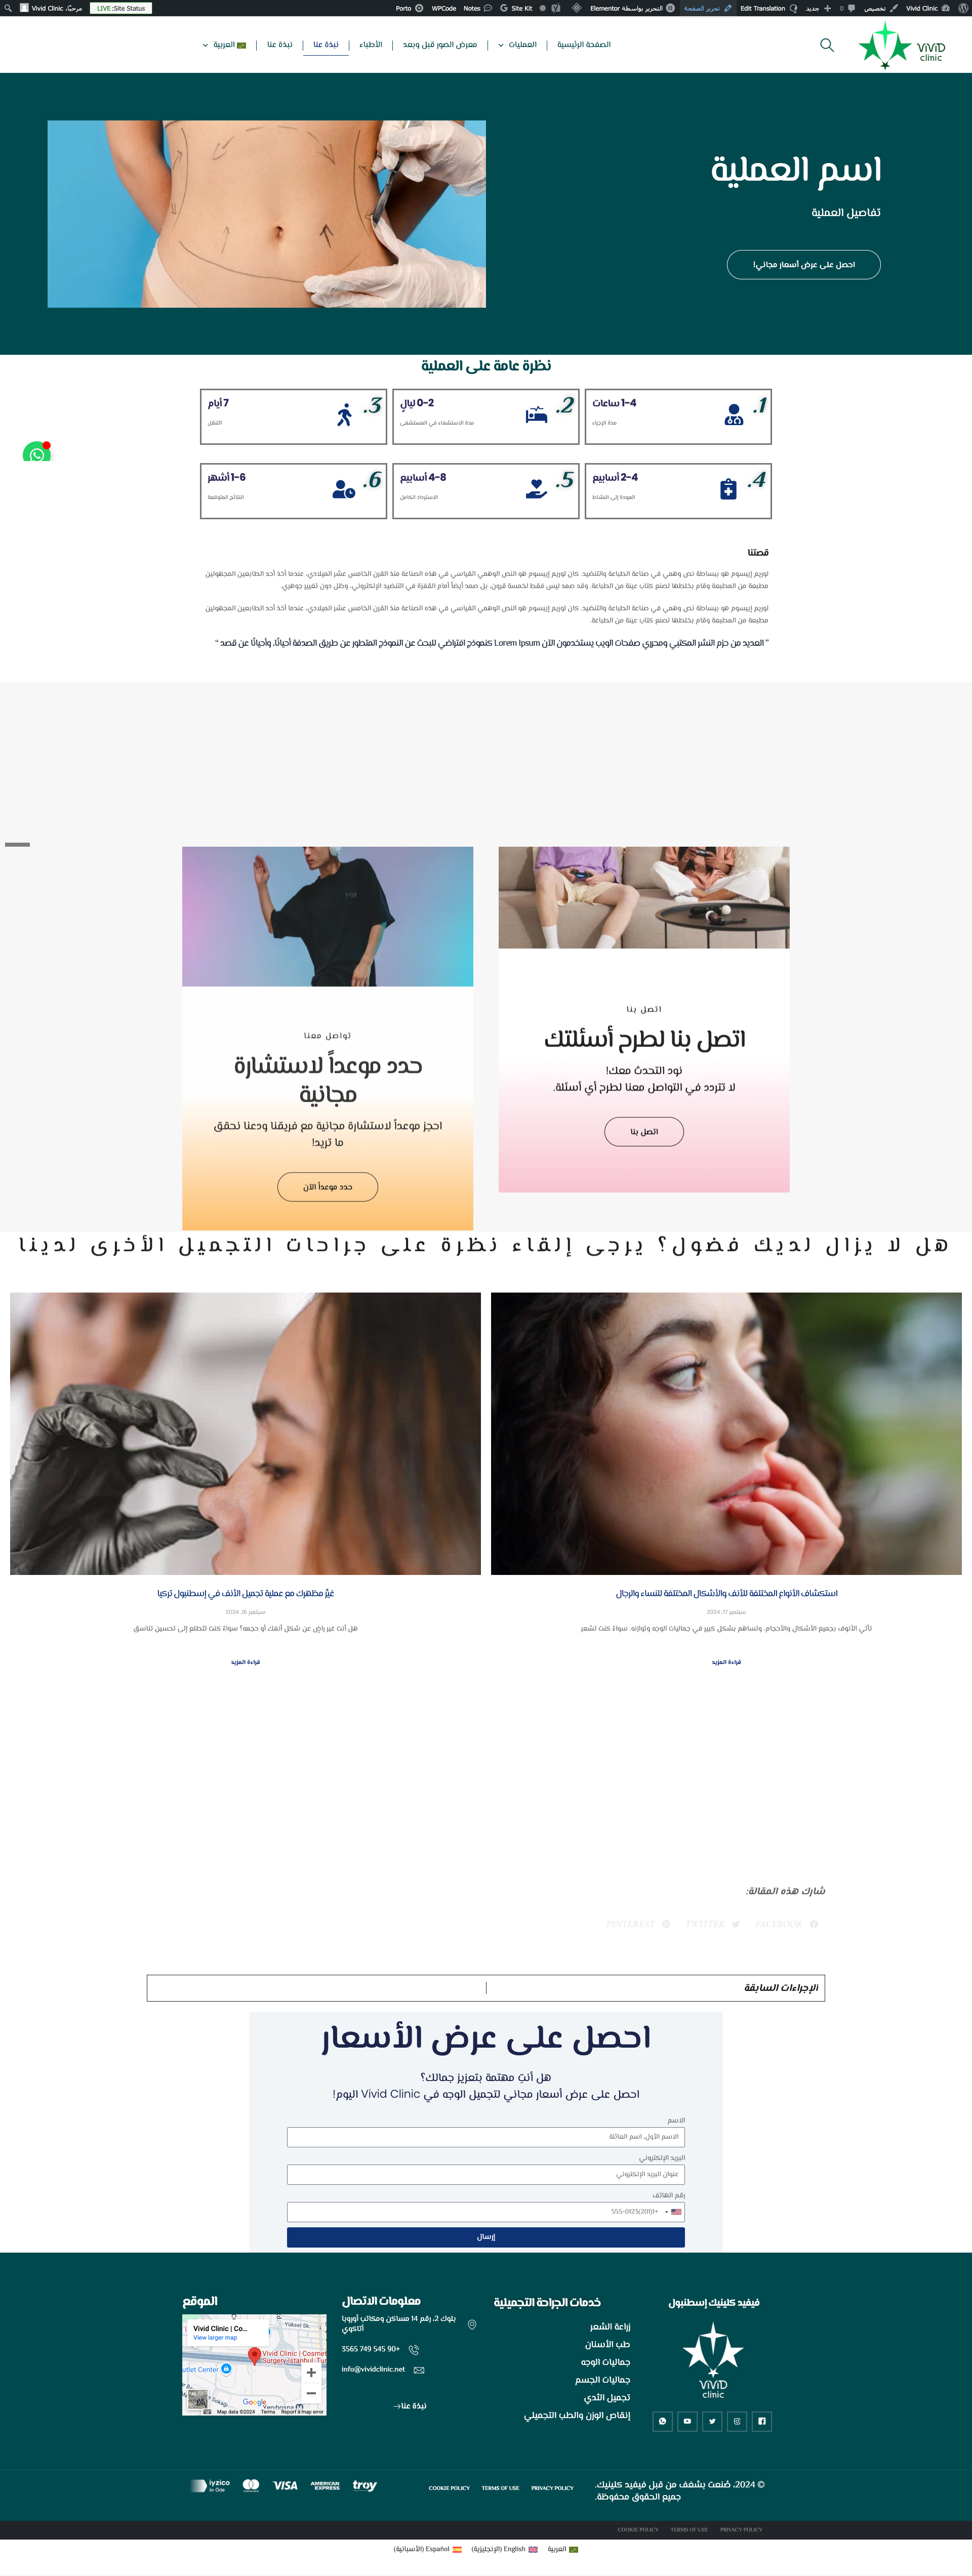Open the YouTube icon in footer
This screenshot has height=2576, width=972.
[x=687, y=2421]
